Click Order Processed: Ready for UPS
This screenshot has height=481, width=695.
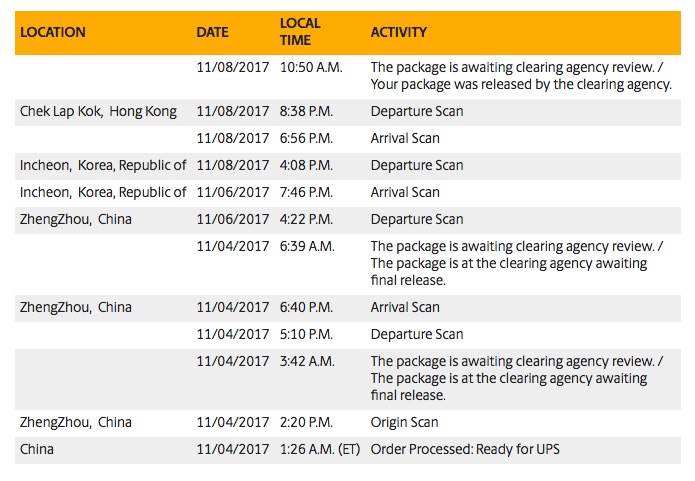pyautogui.click(x=465, y=450)
